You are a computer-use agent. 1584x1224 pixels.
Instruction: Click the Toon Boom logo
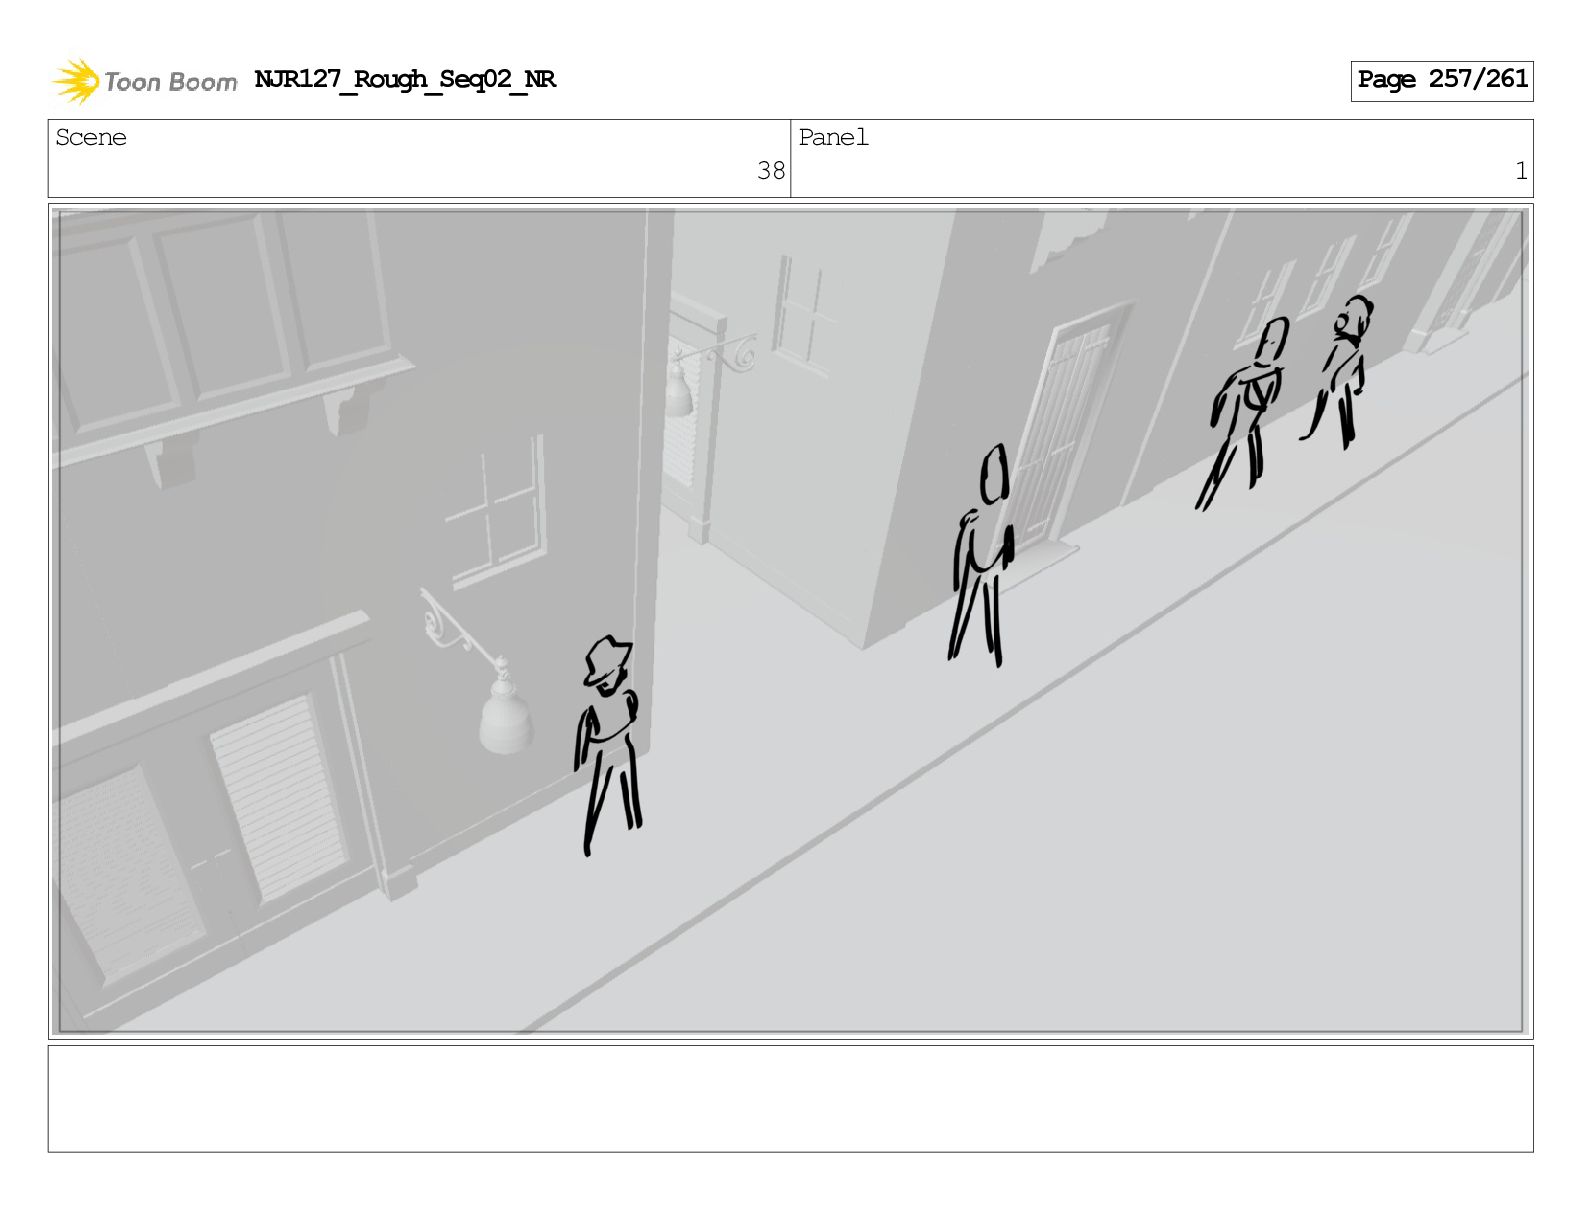(x=145, y=81)
